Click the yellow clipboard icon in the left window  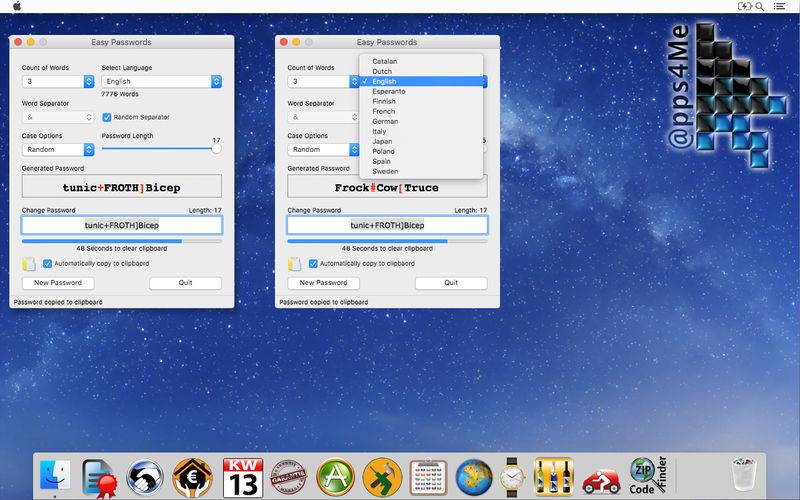[29, 264]
